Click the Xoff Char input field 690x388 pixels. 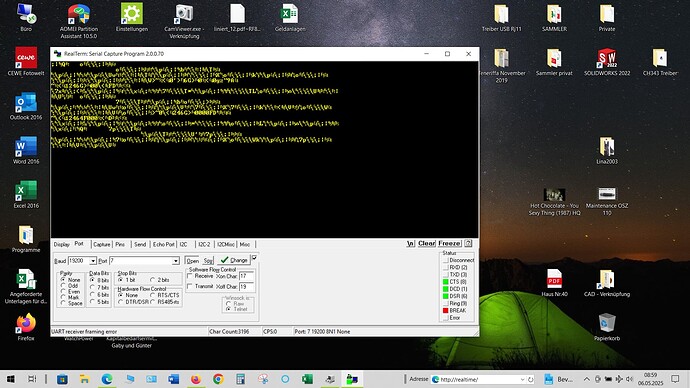point(246,286)
